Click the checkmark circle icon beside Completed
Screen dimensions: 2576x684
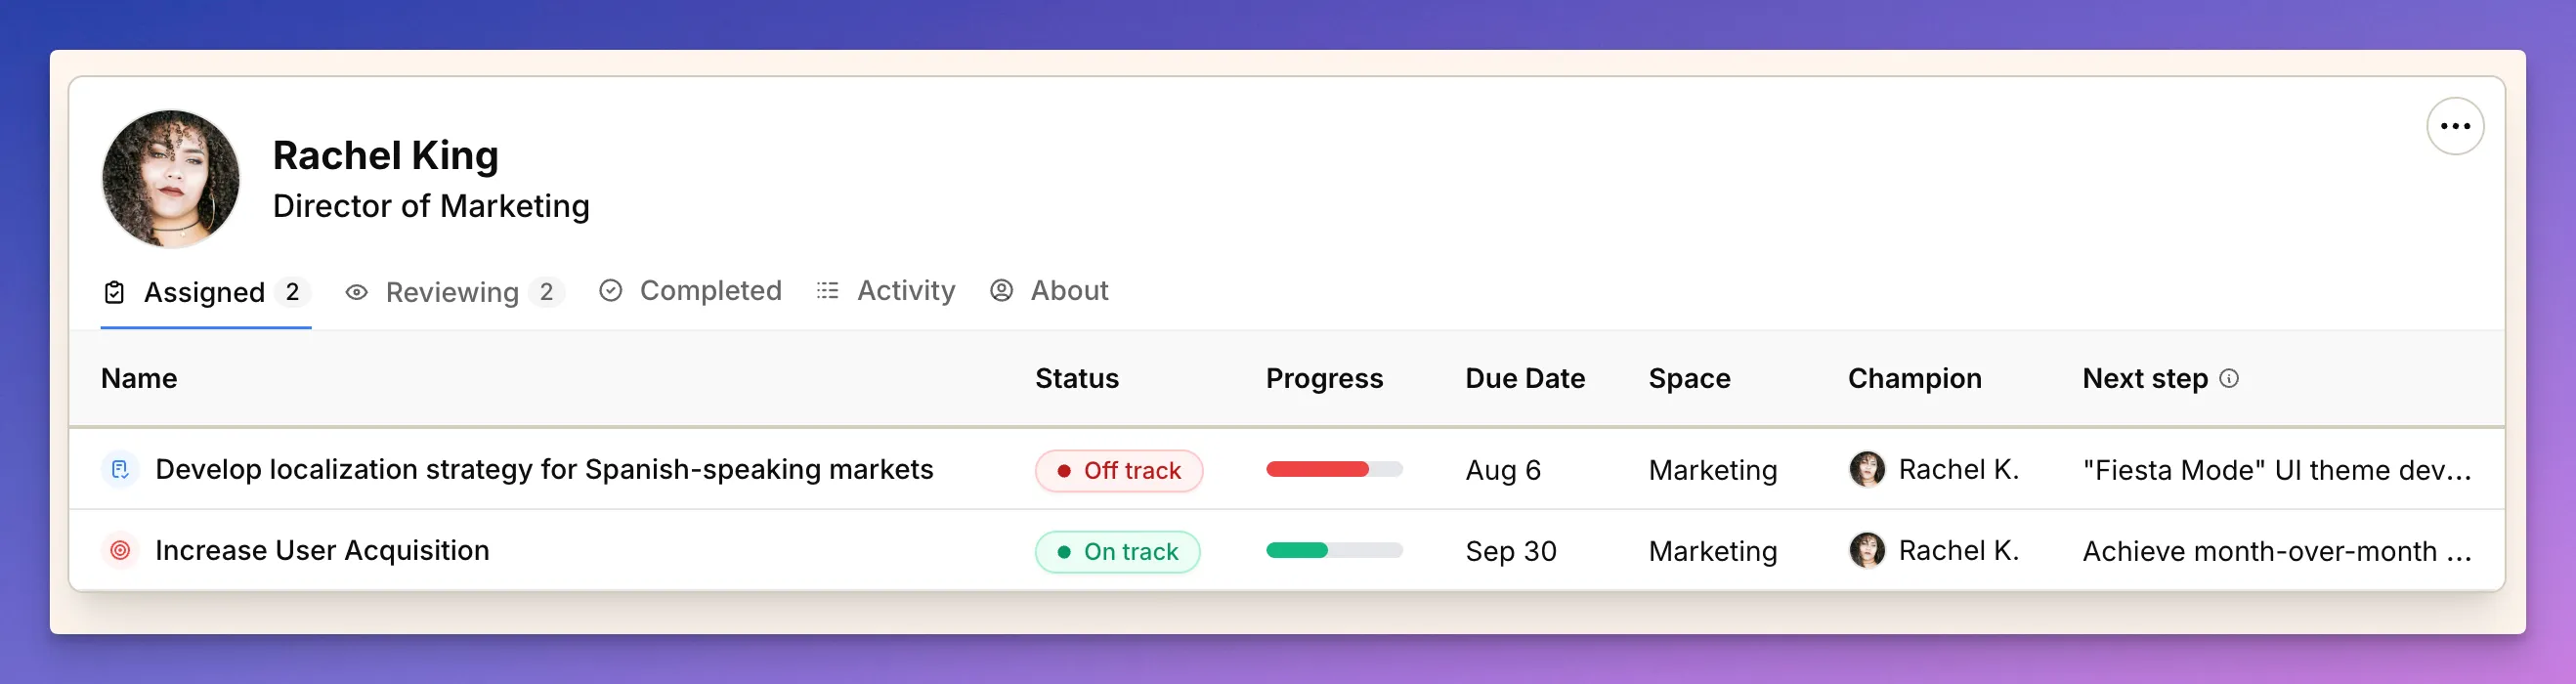tap(611, 290)
